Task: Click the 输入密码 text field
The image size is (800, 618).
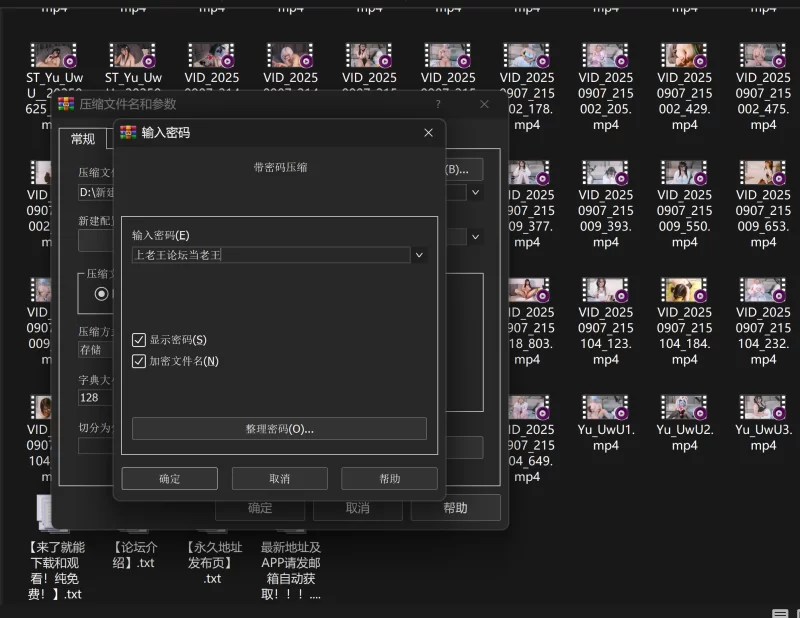Action: pyautogui.click(x=270, y=255)
